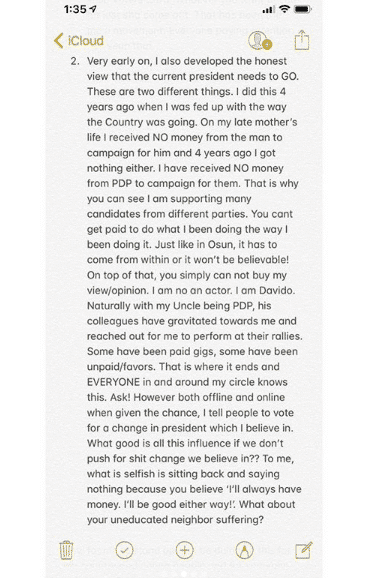Tap the back chevron beside iCloud
The image size is (379, 578).
tap(58, 41)
